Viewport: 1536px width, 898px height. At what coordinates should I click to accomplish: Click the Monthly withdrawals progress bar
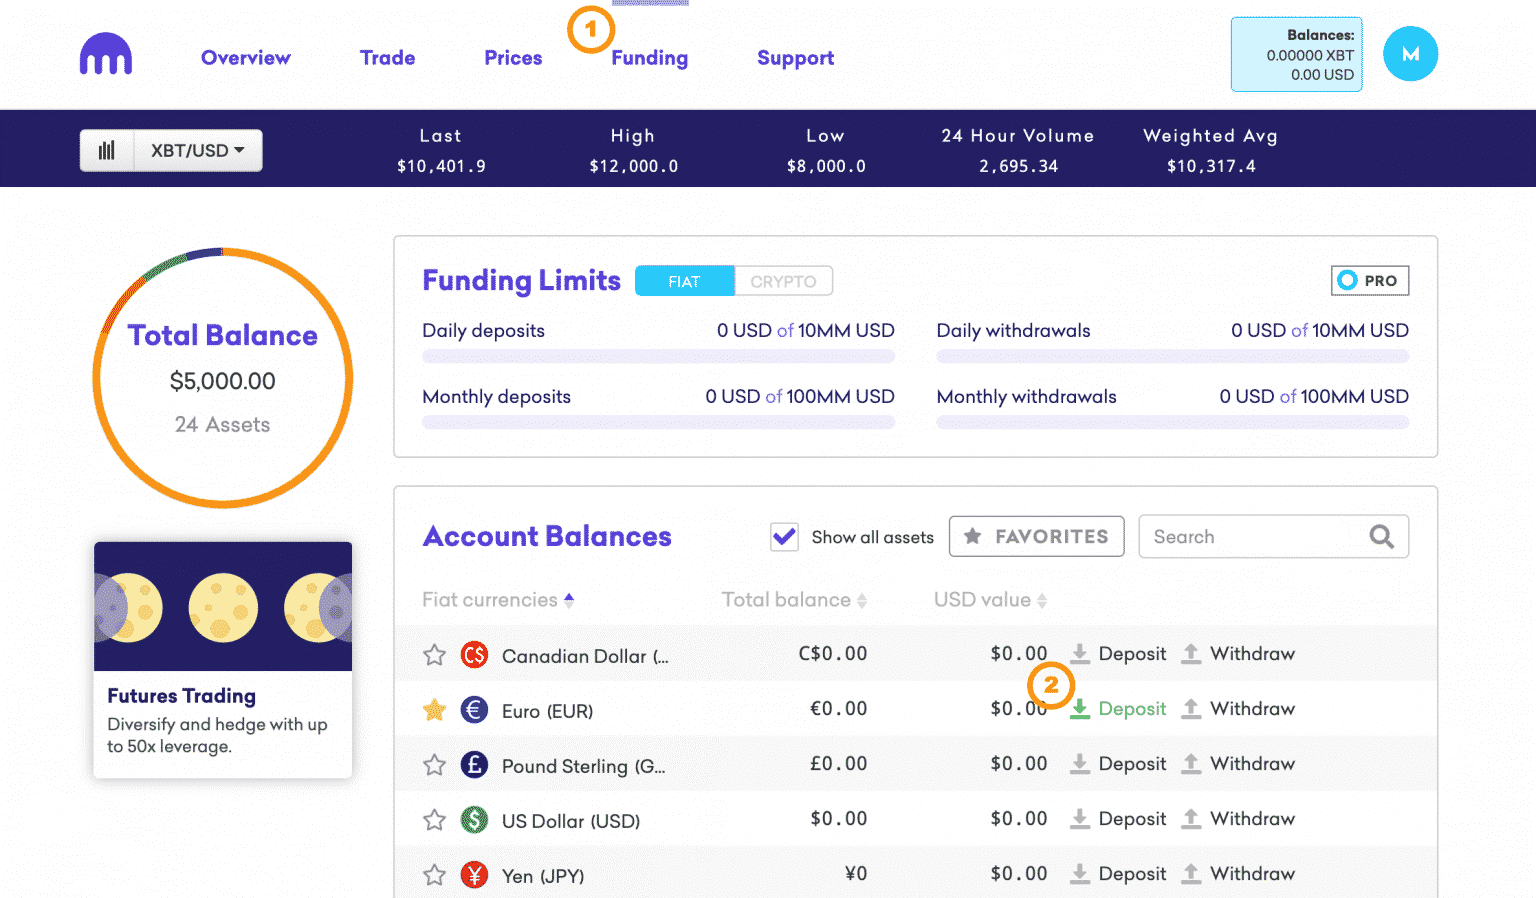point(1173,422)
